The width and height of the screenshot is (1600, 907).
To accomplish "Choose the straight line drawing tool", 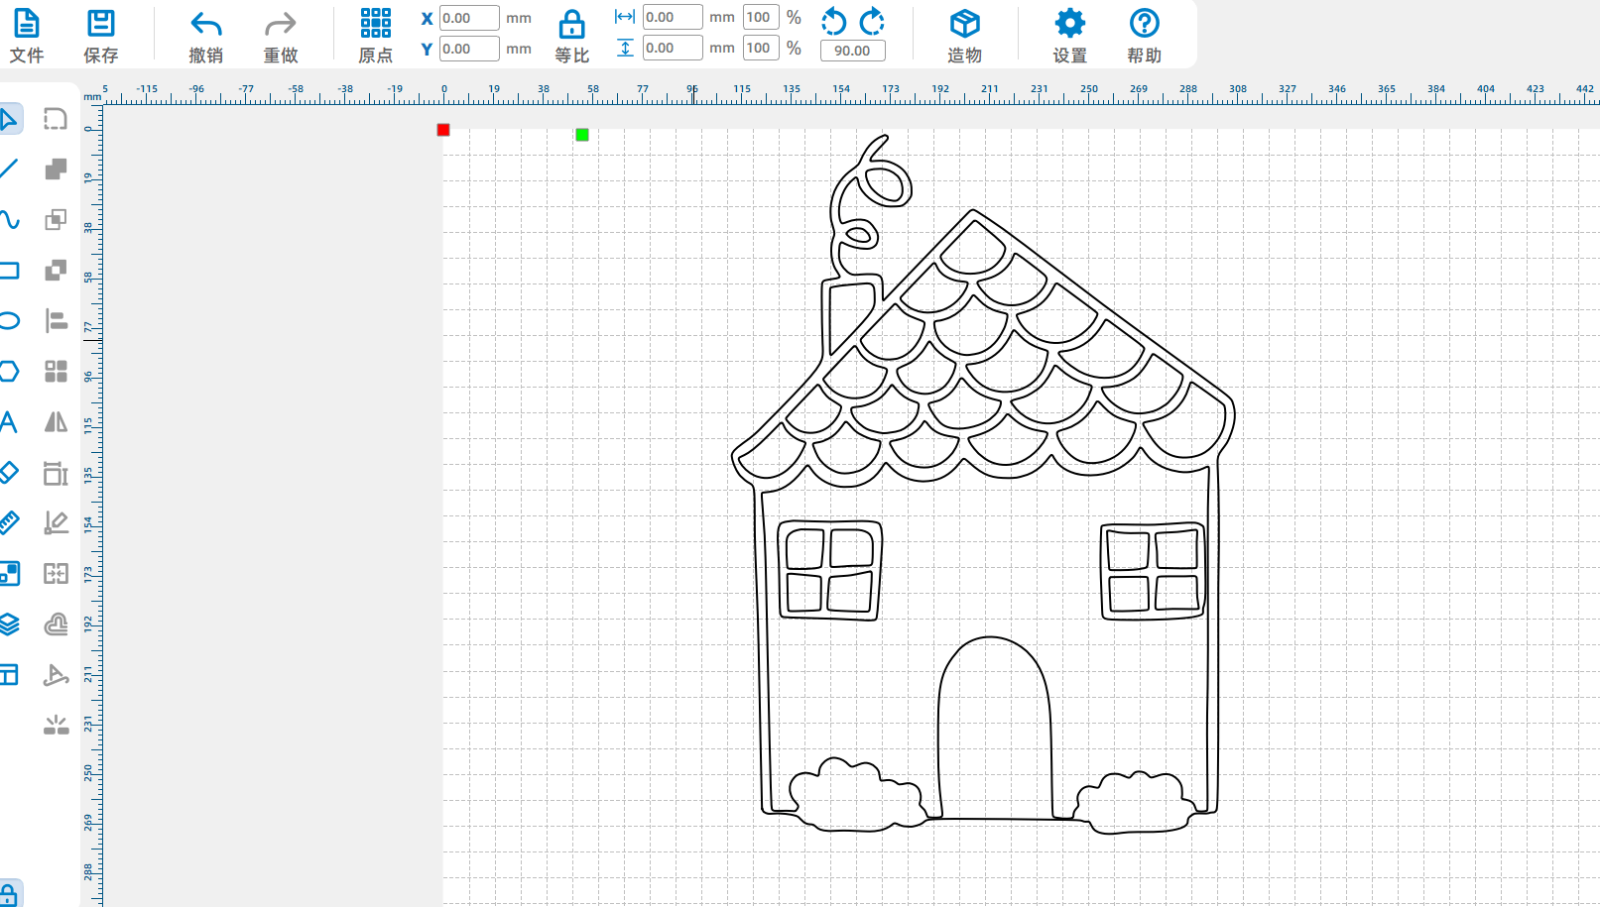I will [x=9, y=169].
